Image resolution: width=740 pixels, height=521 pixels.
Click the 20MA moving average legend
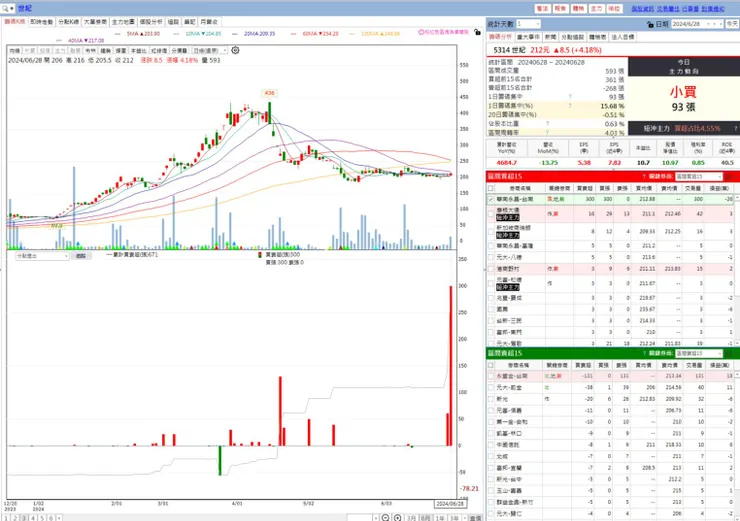pyautogui.click(x=259, y=34)
